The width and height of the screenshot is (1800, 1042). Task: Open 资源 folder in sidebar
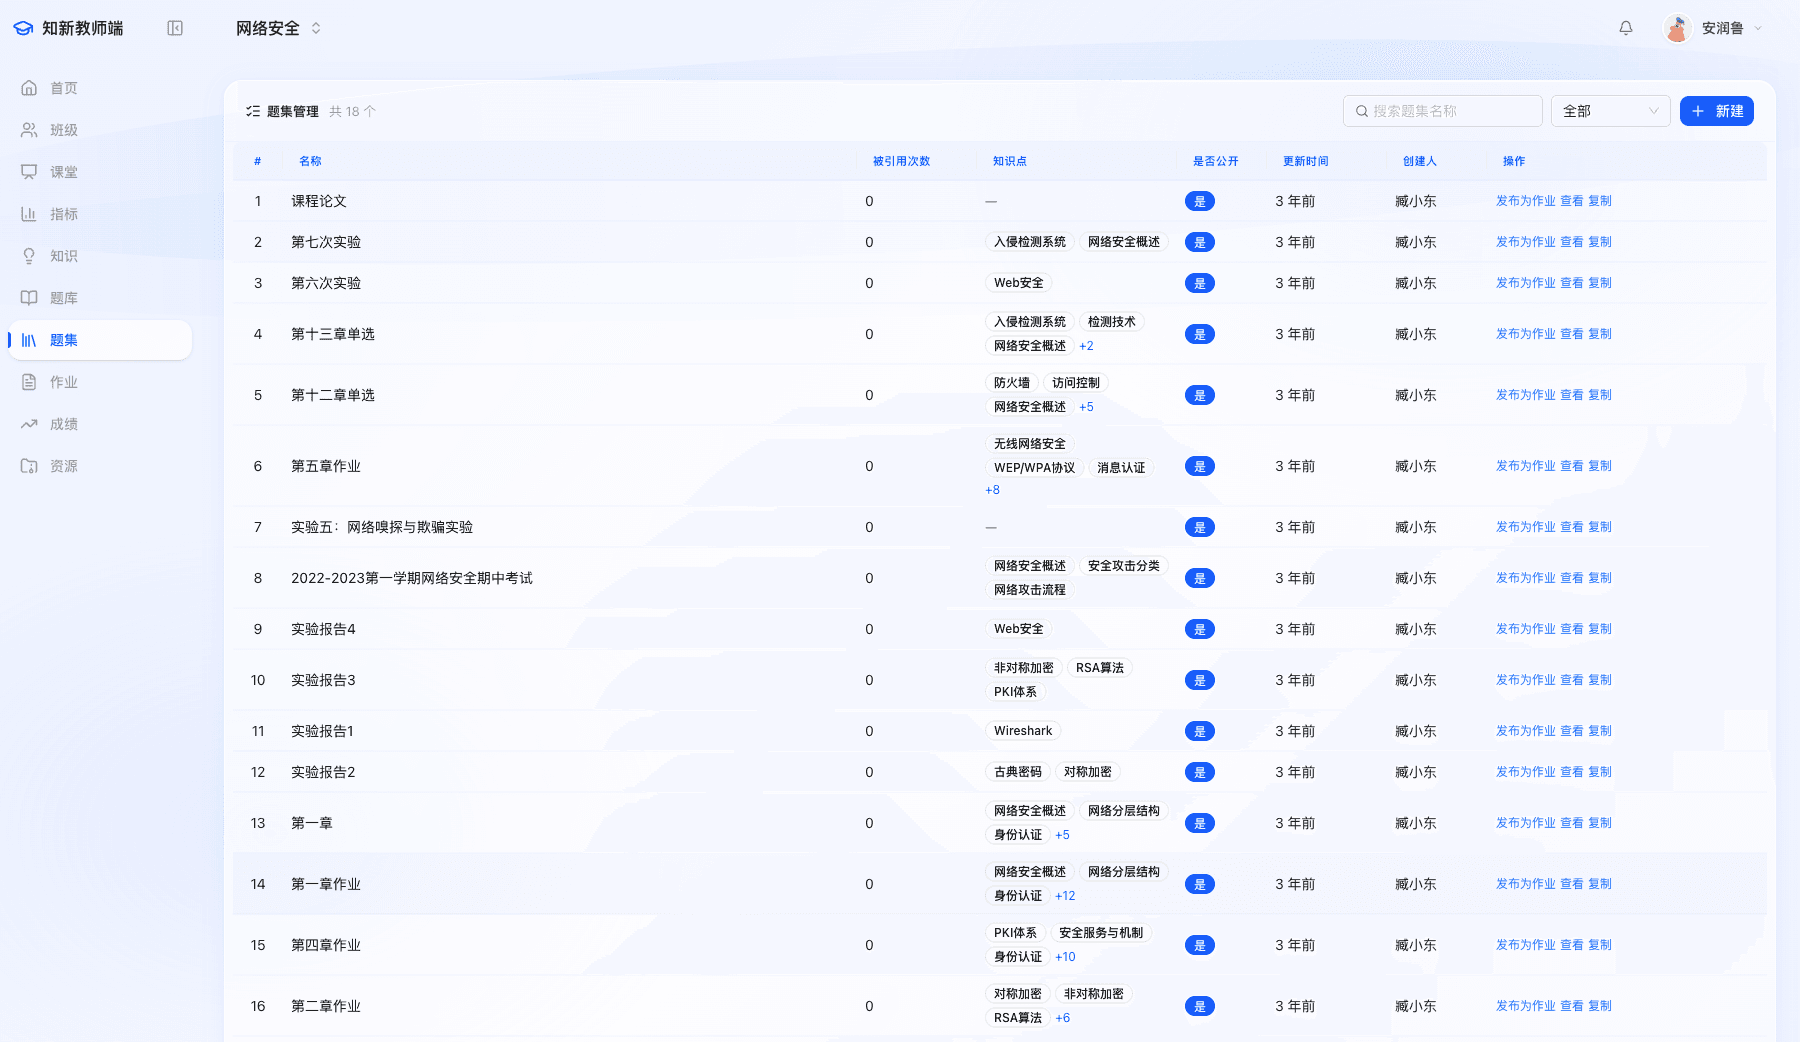click(x=30, y=466)
